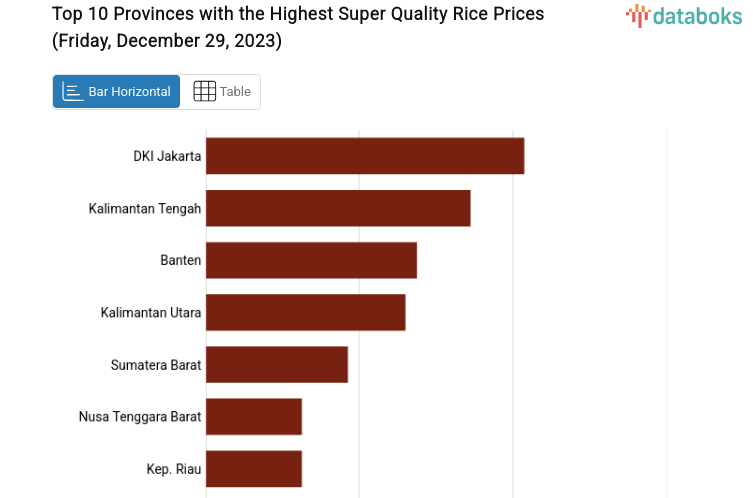Switch to Table view
Viewport: 753px width, 498px height.
[221, 92]
